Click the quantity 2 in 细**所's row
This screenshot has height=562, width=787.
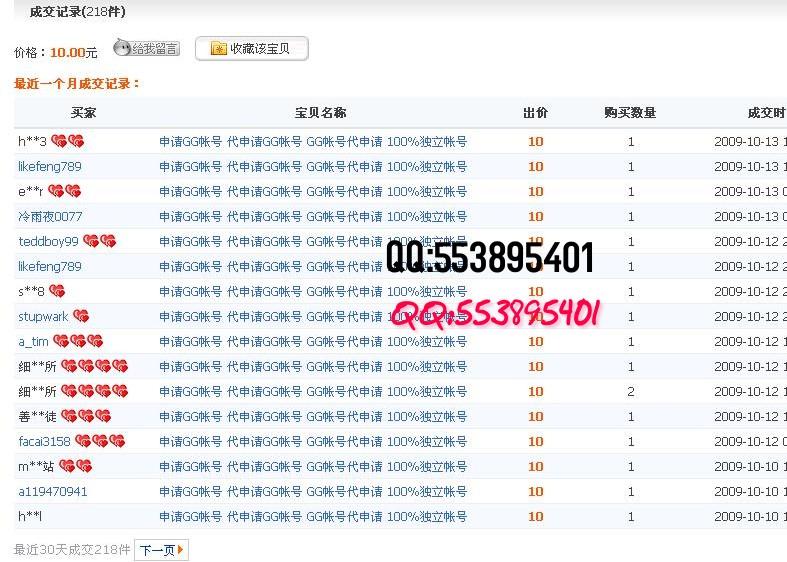[x=631, y=391]
